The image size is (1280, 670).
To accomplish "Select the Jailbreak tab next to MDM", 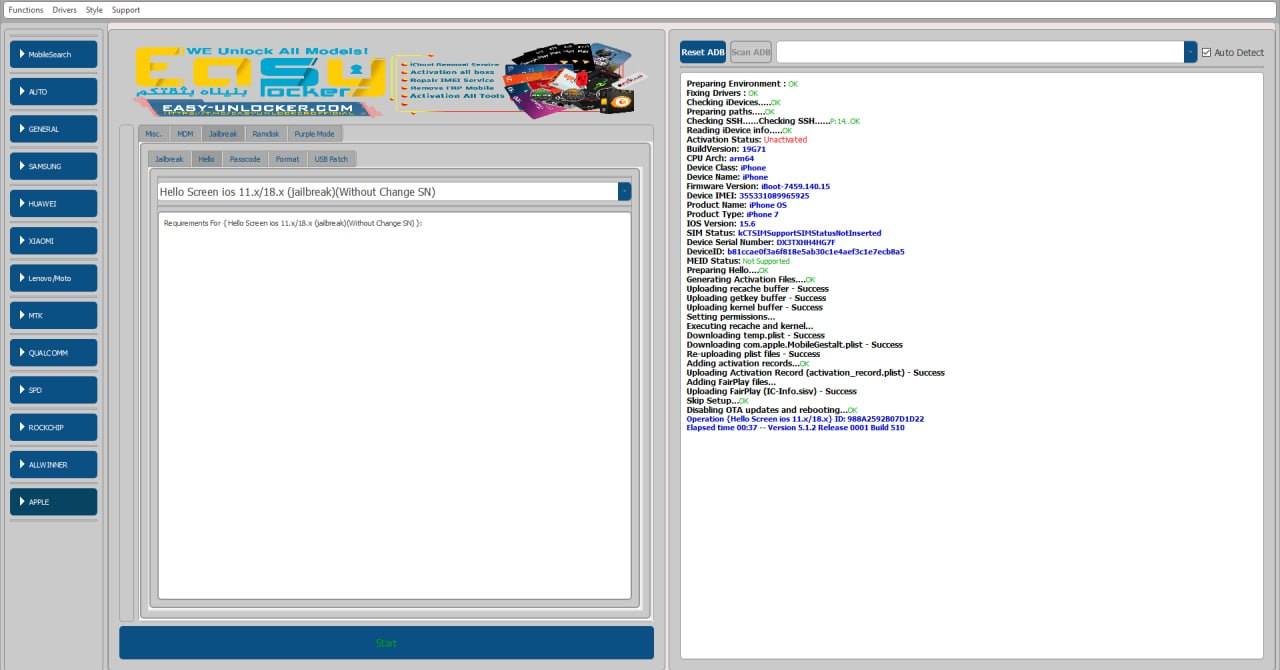I will (x=223, y=133).
